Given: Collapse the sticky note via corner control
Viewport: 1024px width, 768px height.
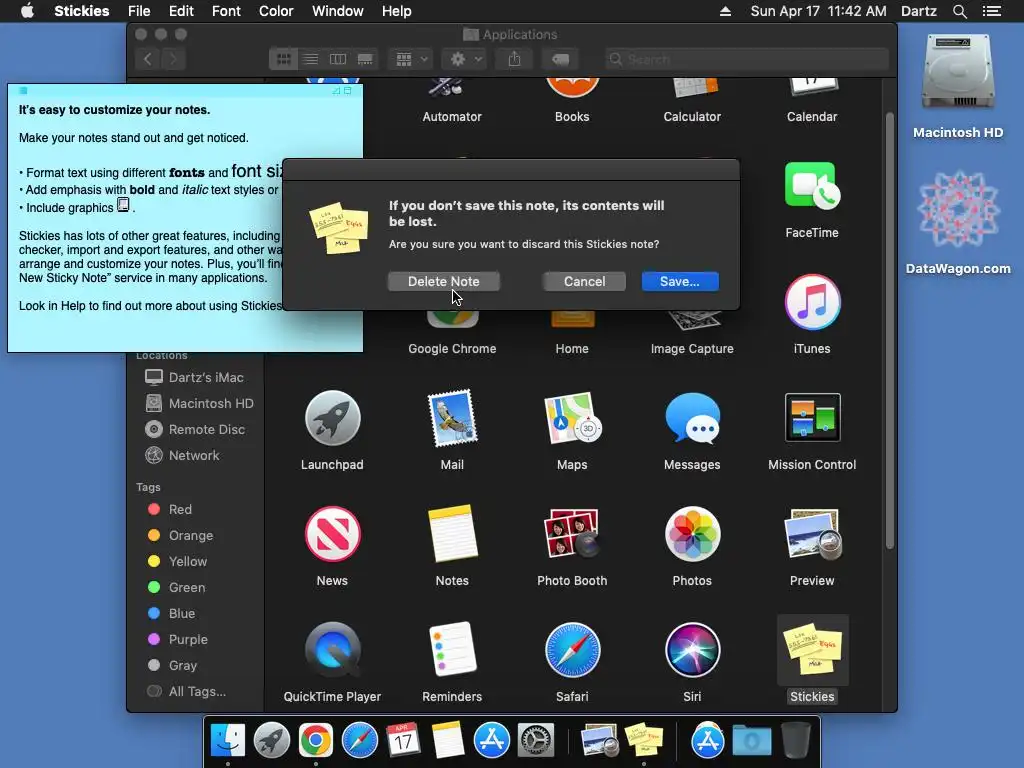Looking at the screenshot, I should point(348,91).
